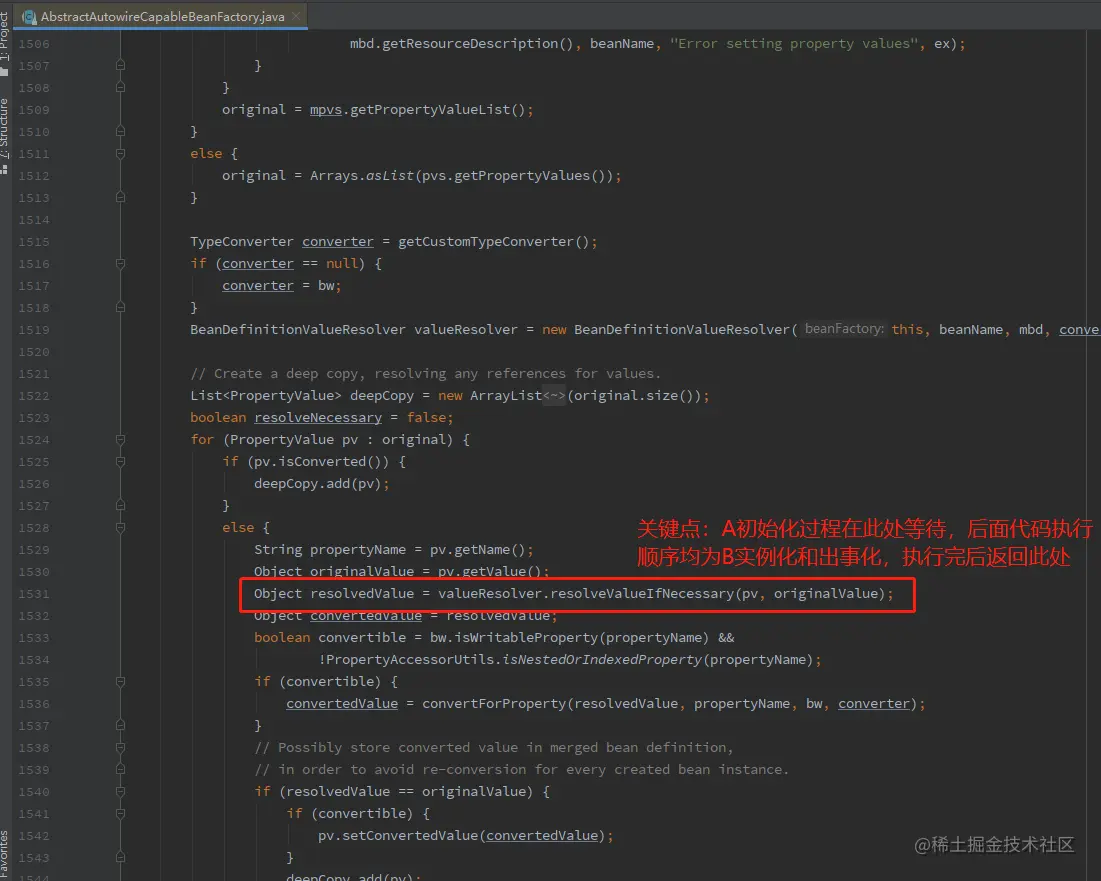Click "this" keyword on line 1519
The height and width of the screenshot is (881, 1101).
[907, 329]
